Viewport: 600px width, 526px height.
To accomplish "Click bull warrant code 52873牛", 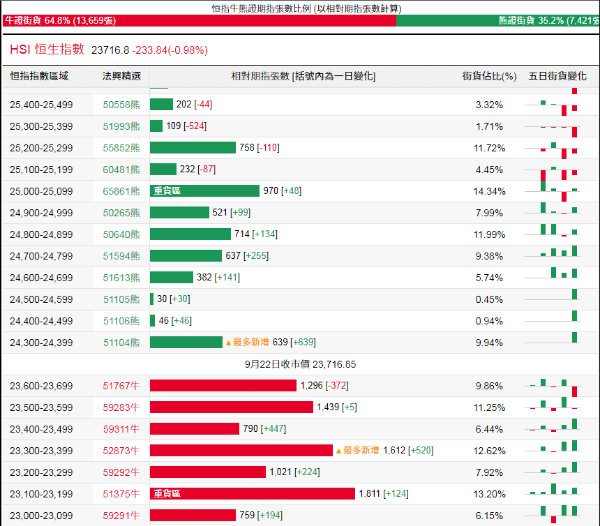I will [x=121, y=451].
